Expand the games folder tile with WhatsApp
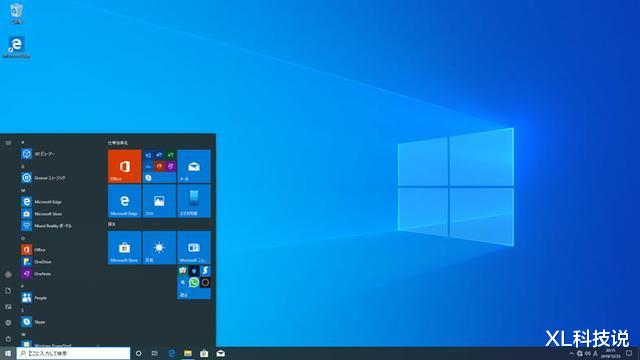The height and width of the screenshot is (360, 640). point(194,282)
